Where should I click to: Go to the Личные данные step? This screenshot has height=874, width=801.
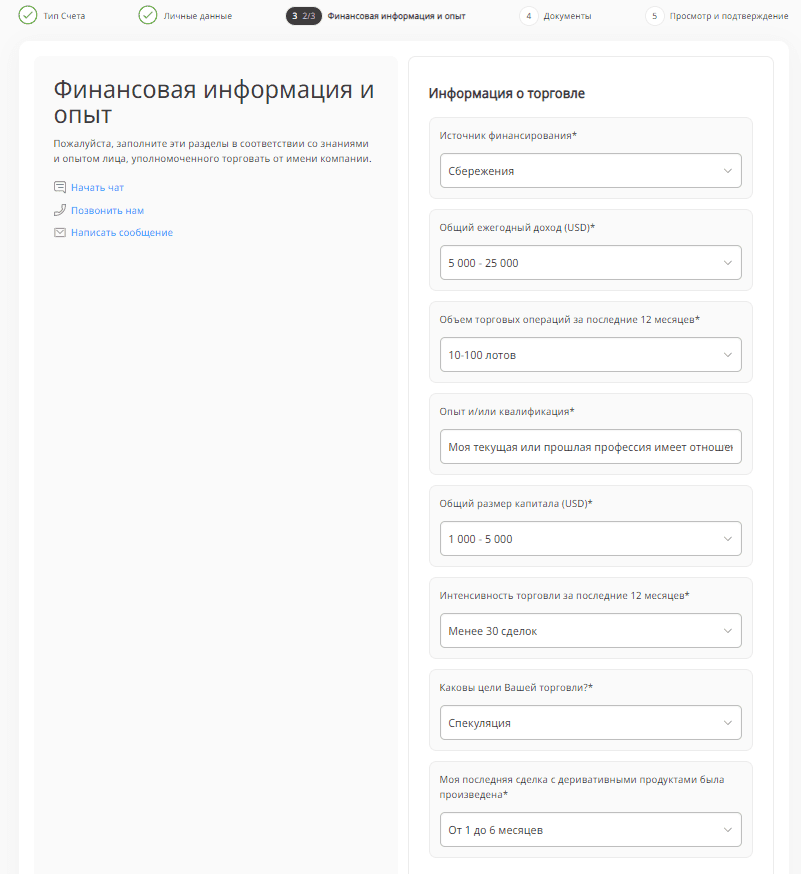[197, 16]
